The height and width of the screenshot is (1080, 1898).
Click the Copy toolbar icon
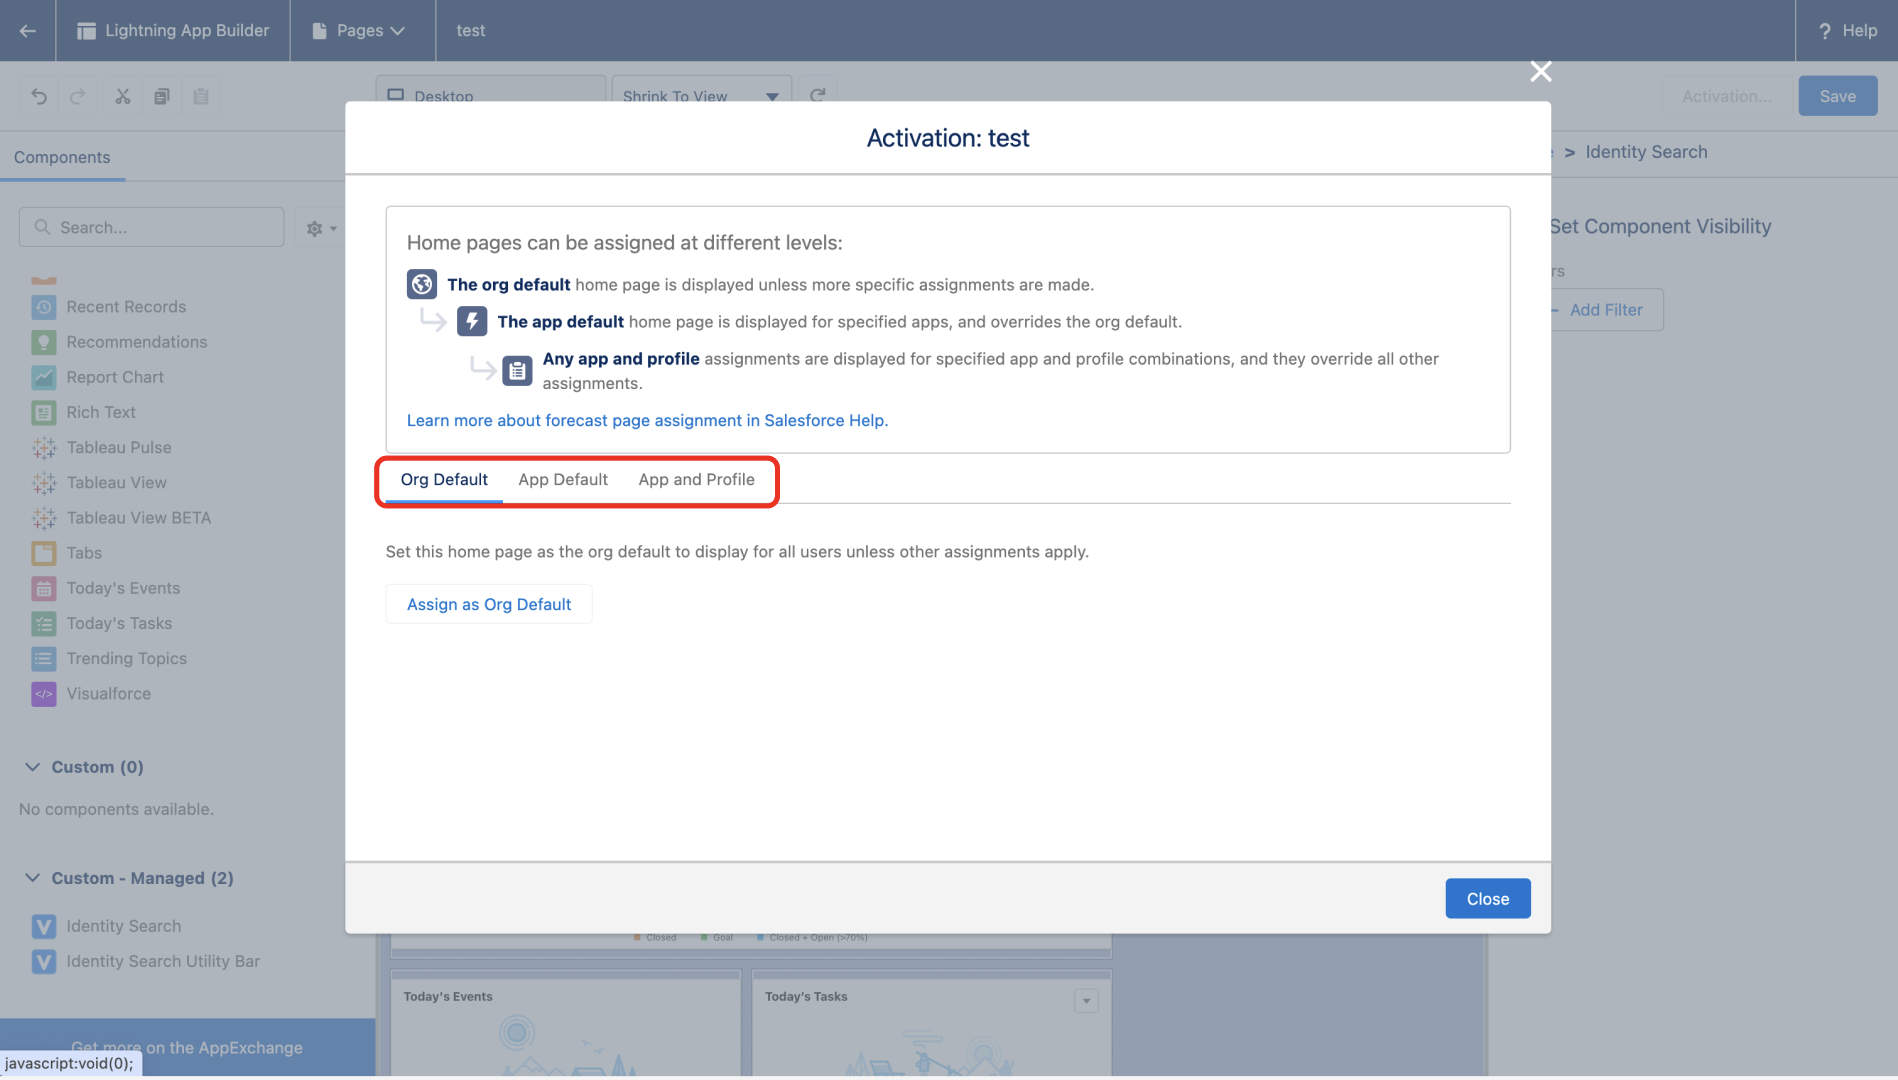tap(161, 97)
